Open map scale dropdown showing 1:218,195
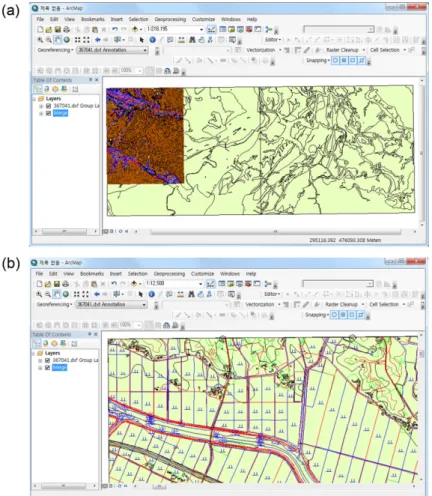 coord(201,29)
